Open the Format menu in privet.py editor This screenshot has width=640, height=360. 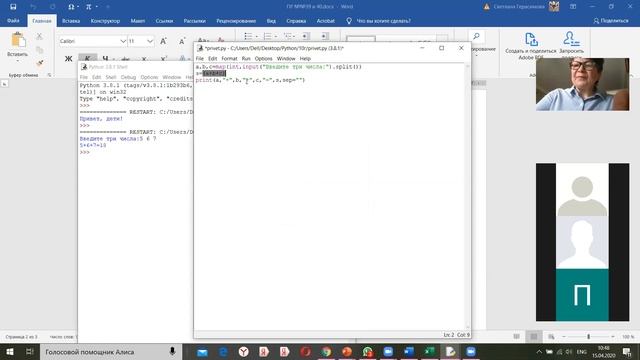click(229, 59)
